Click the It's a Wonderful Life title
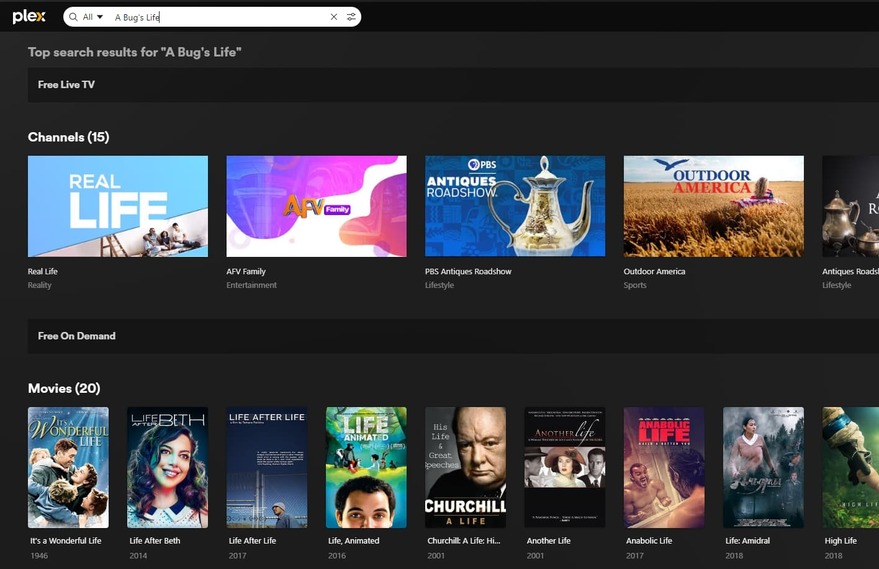Image resolution: width=879 pixels, height=569 pixels. (x=66, y=541)
